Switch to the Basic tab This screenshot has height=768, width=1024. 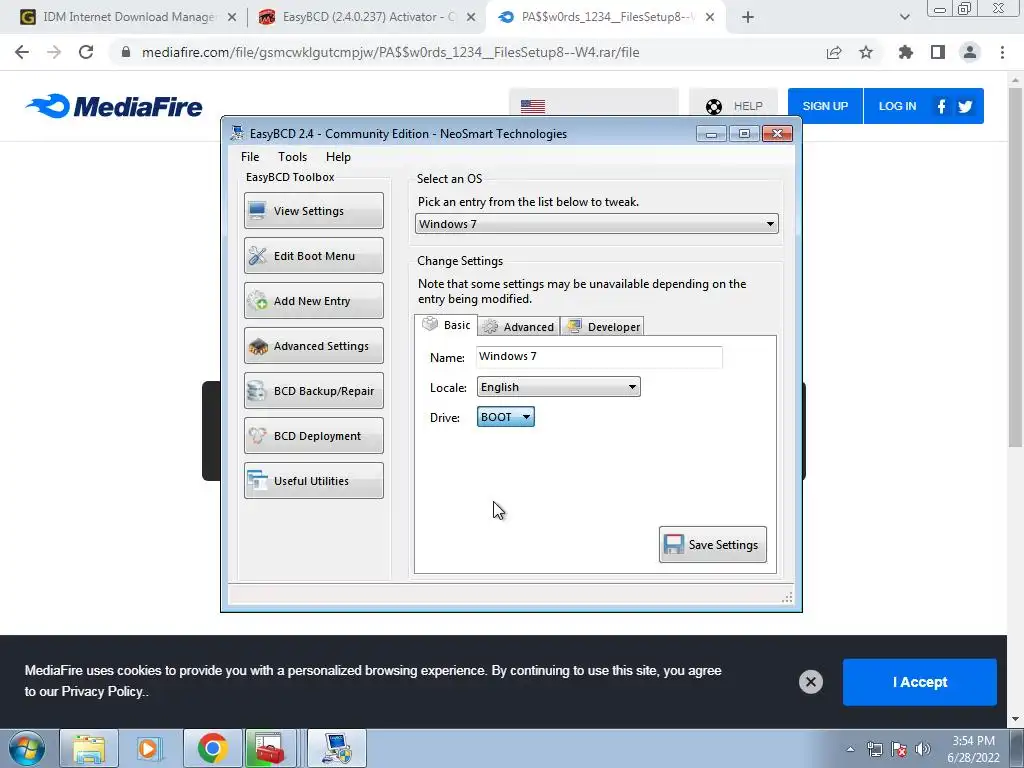[x=447, y=325]
